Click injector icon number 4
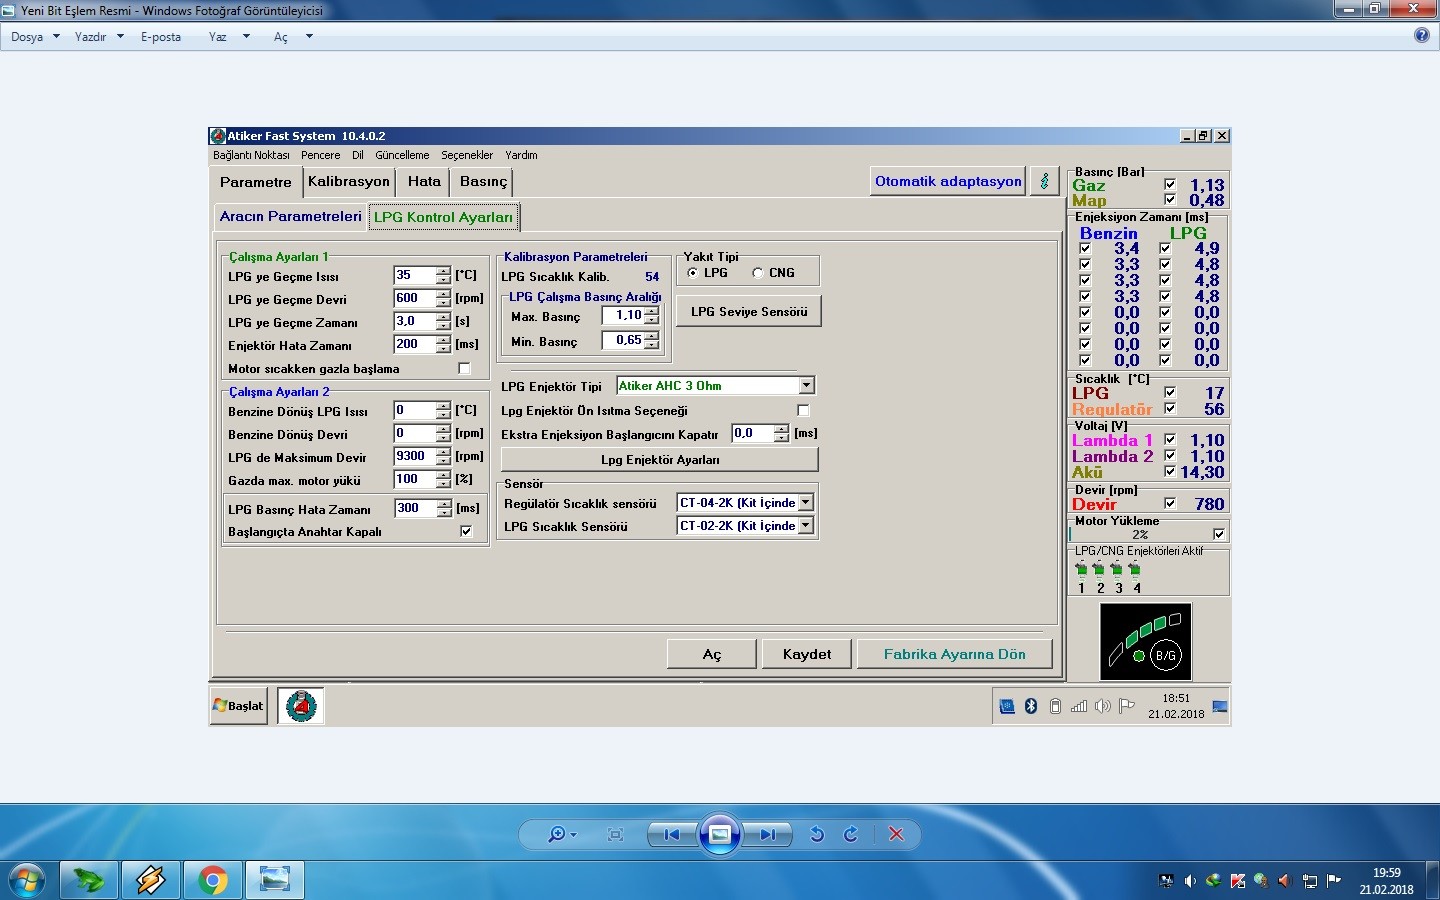Viewport: 1440px width, 900px height. 1135,570
